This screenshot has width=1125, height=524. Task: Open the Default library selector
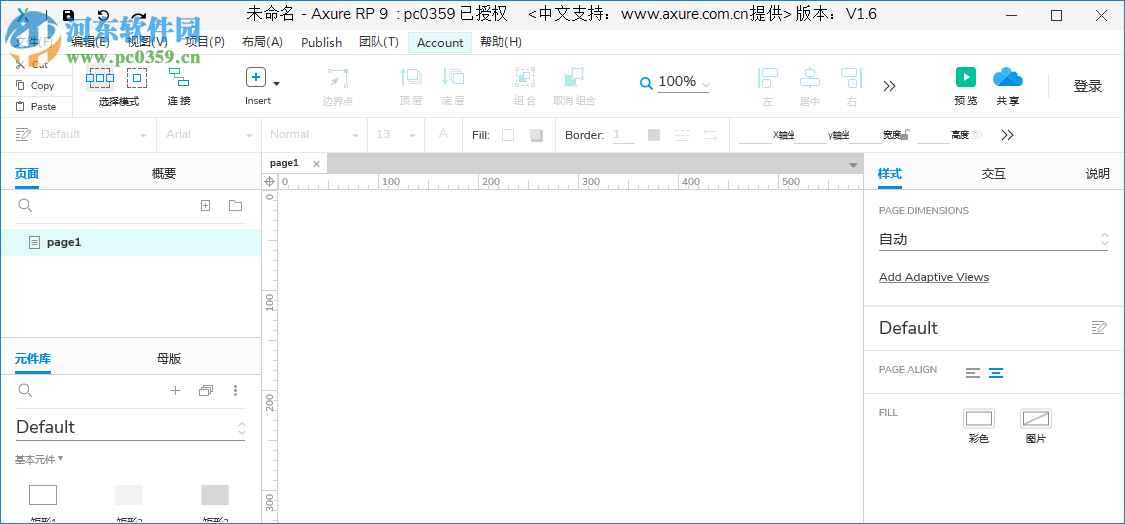click(x=131, y=428)
